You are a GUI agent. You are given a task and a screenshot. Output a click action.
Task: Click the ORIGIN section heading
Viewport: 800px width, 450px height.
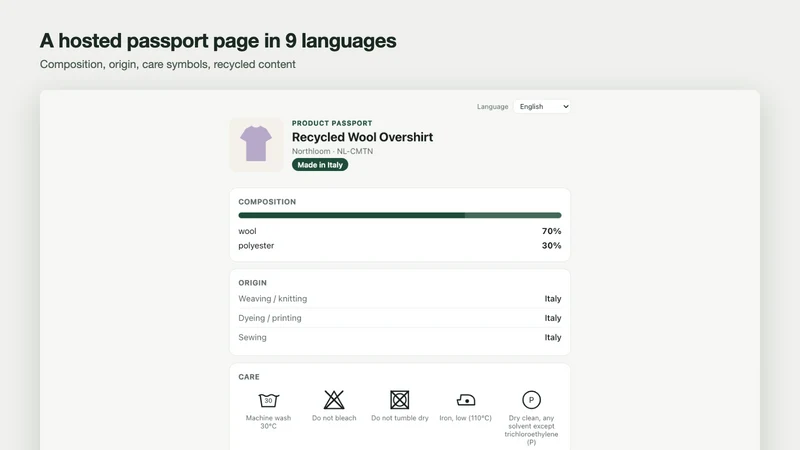(x=252, y=283)
